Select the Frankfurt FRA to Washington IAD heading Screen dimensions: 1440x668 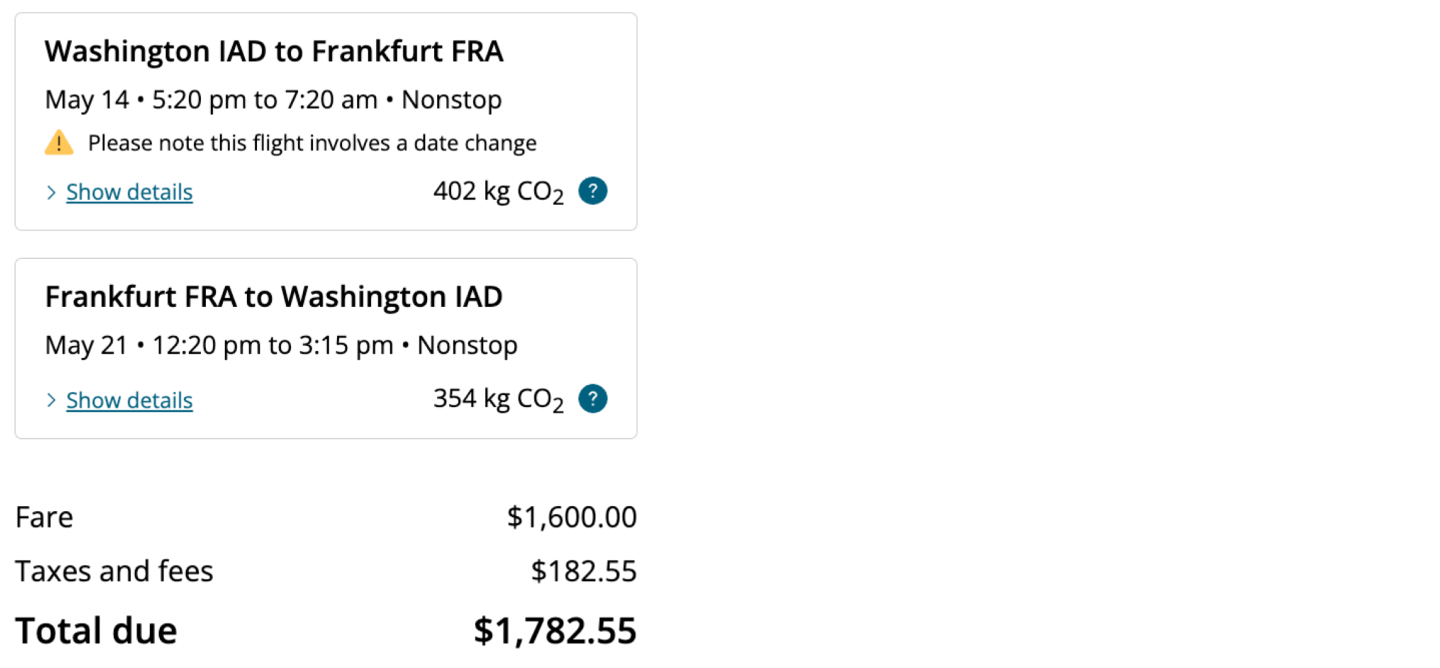click(x=274, y=297)
